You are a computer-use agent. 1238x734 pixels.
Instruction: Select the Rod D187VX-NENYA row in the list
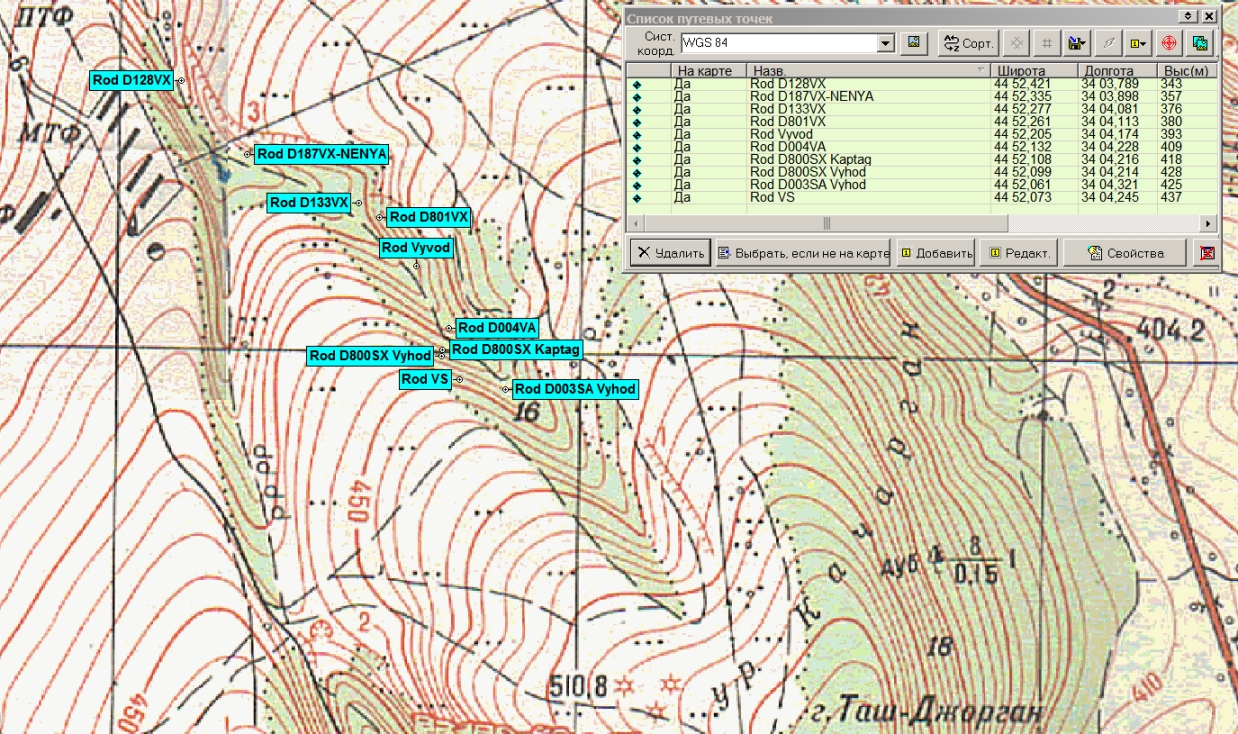[x=922, y=96]
